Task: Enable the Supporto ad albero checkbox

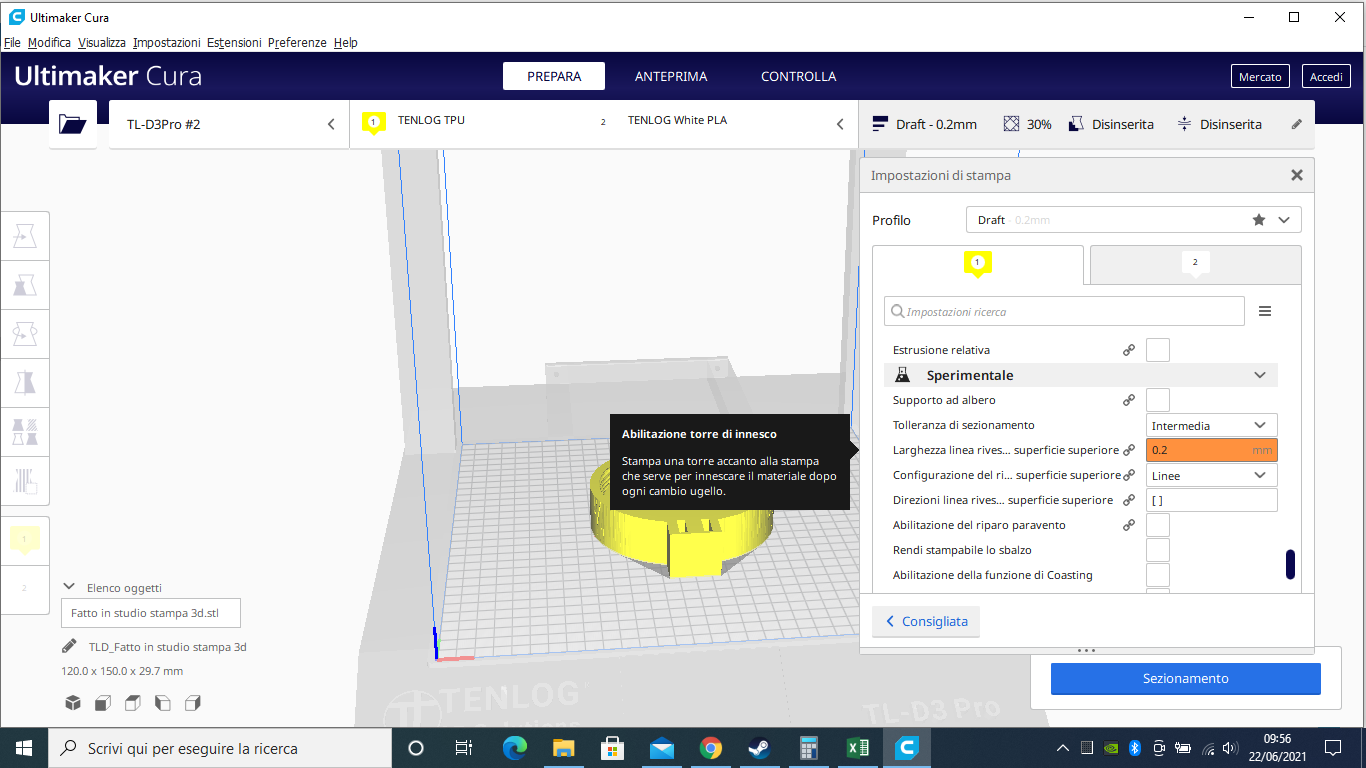Action: pyautogui.click(x=1157, y=400)
